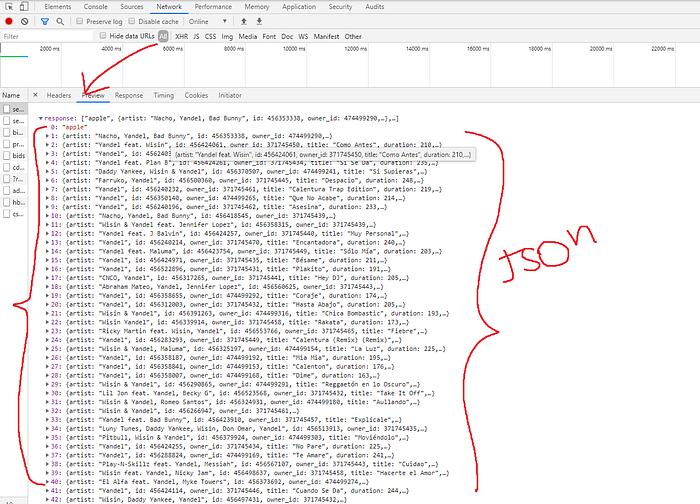Expand item 30 Take It Off entry
This screenshot has width=700, height=504.
point(47,393)
